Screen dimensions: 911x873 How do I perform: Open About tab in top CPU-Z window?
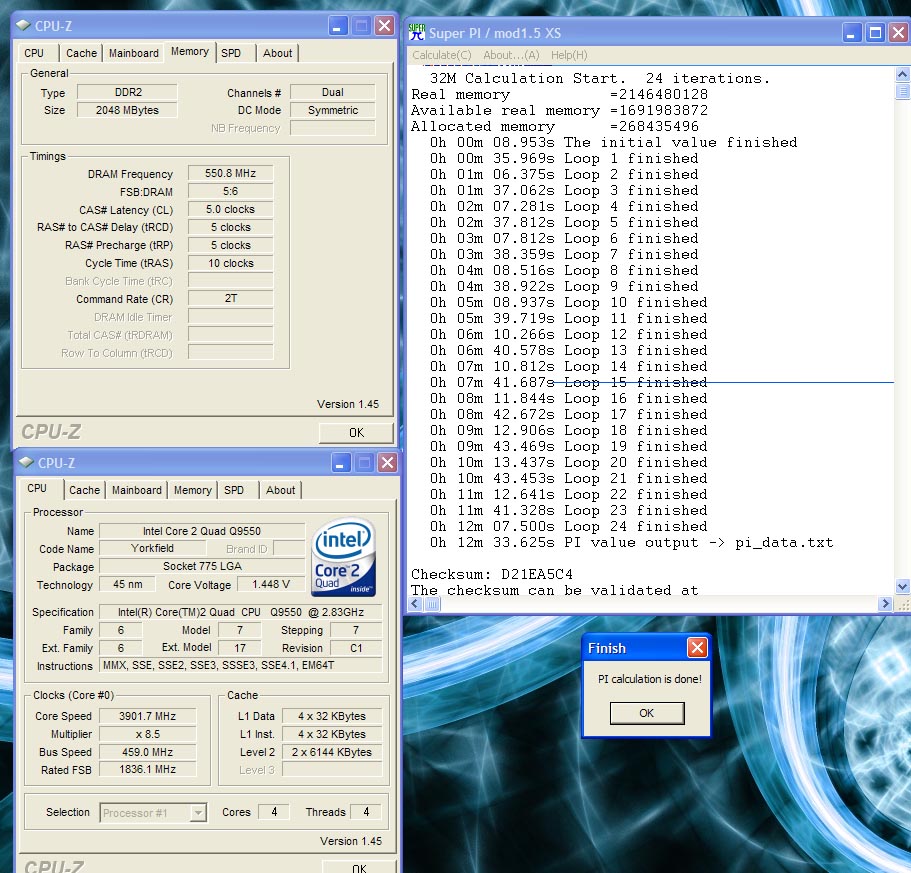(x=278, y=53)
